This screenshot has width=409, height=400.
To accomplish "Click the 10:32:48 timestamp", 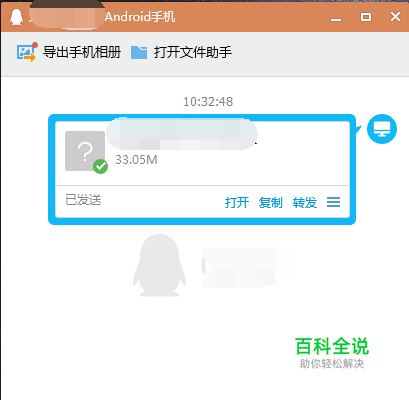I will pyautogui.click(x=208, y=102).
